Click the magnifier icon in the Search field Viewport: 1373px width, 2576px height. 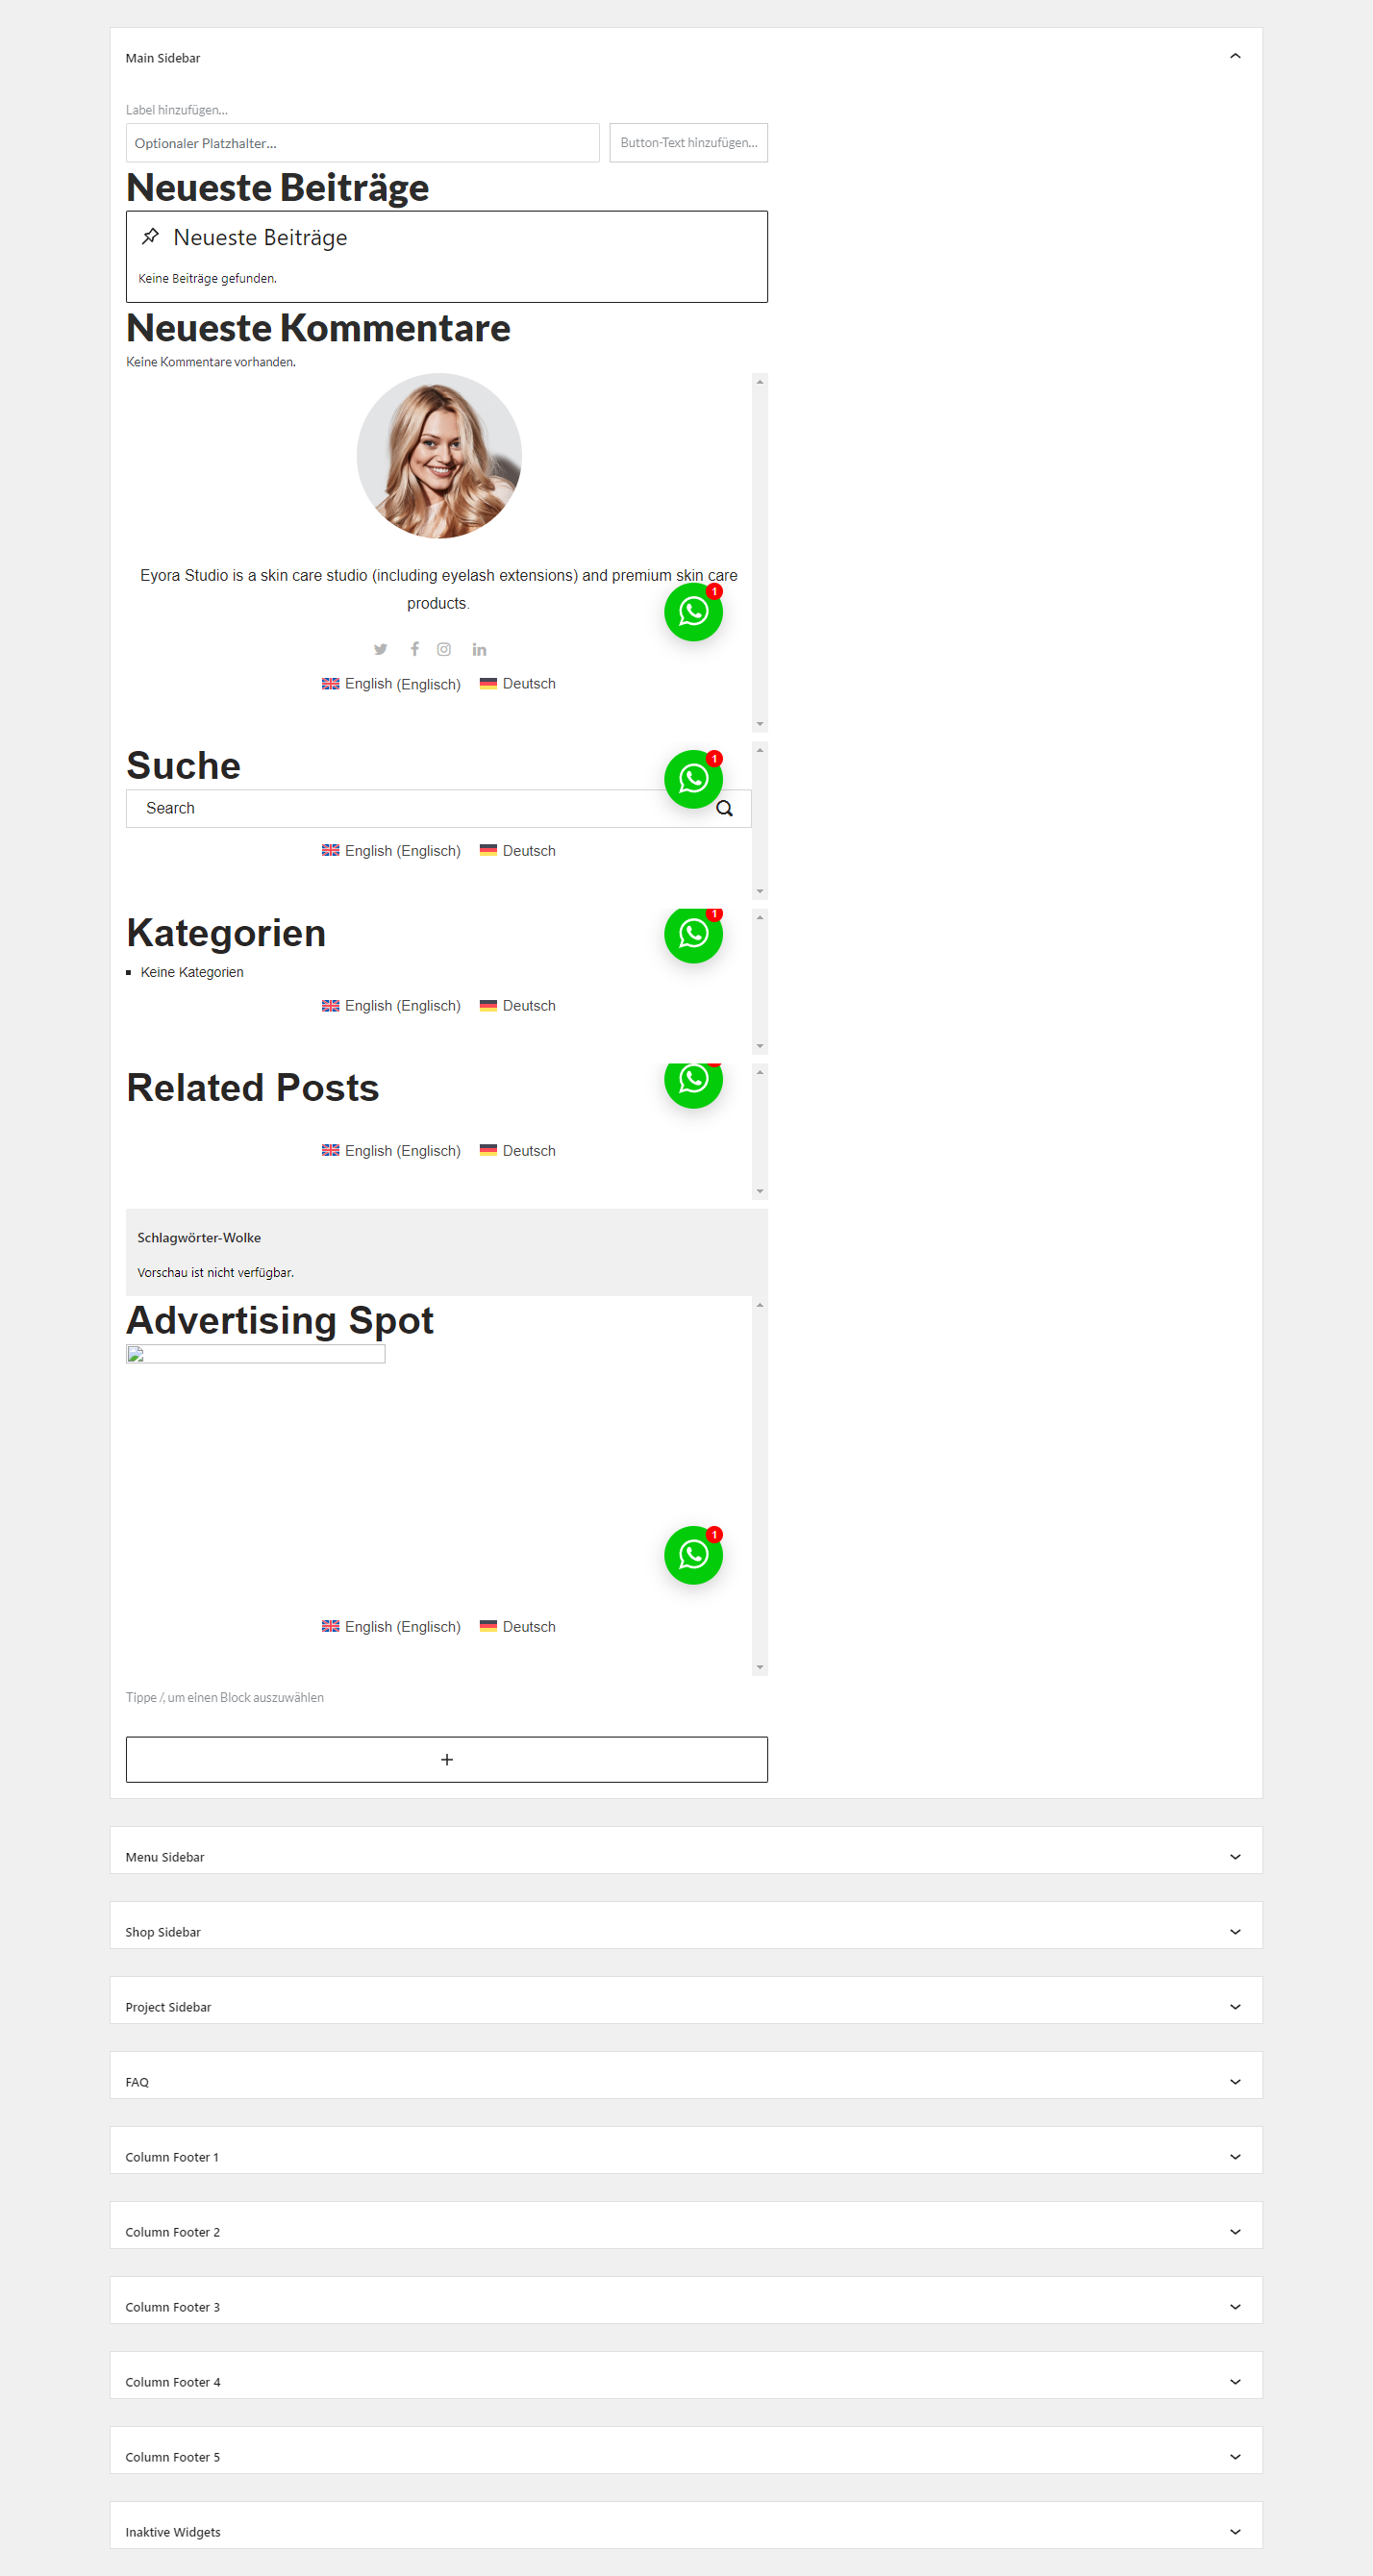point(724,808)
